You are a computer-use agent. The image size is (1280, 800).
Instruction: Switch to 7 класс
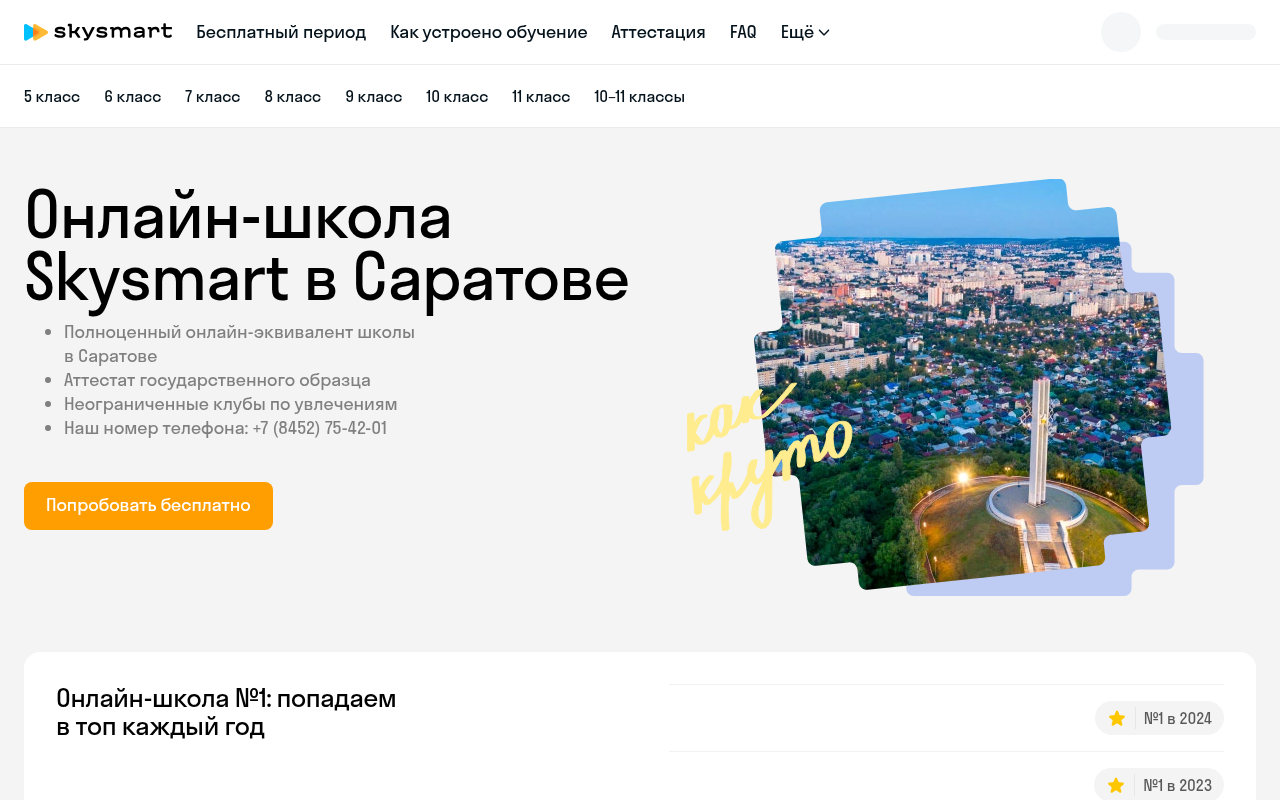click(x=213, y=96)
